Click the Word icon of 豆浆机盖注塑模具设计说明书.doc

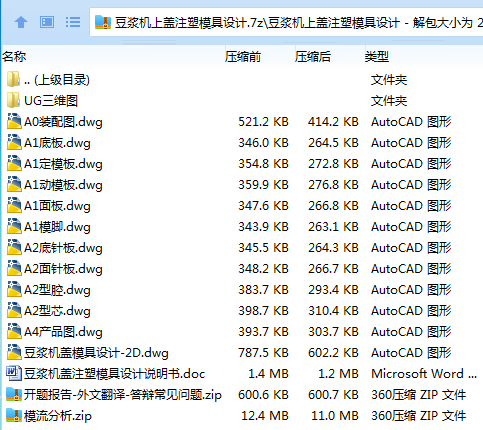click(x=14, y=373)
